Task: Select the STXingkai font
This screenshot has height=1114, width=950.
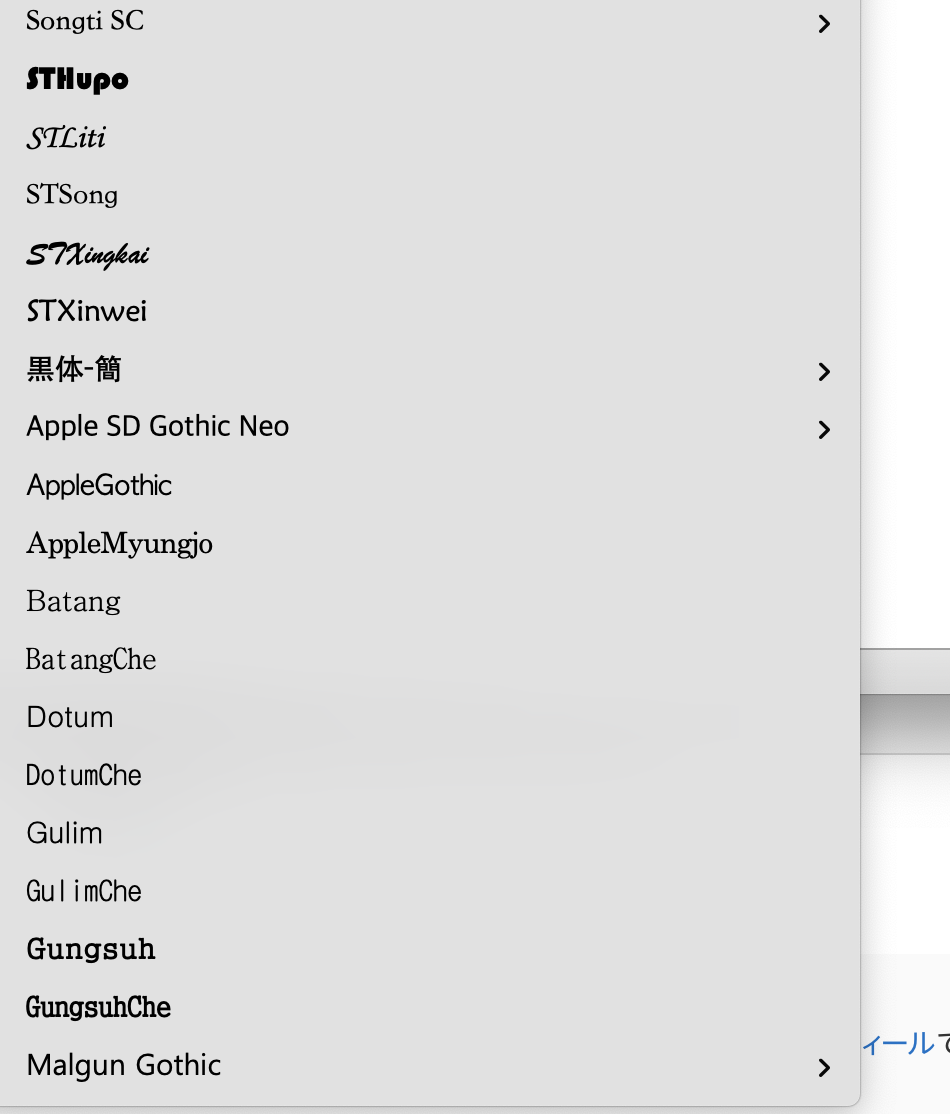Action: coord(88,254)
